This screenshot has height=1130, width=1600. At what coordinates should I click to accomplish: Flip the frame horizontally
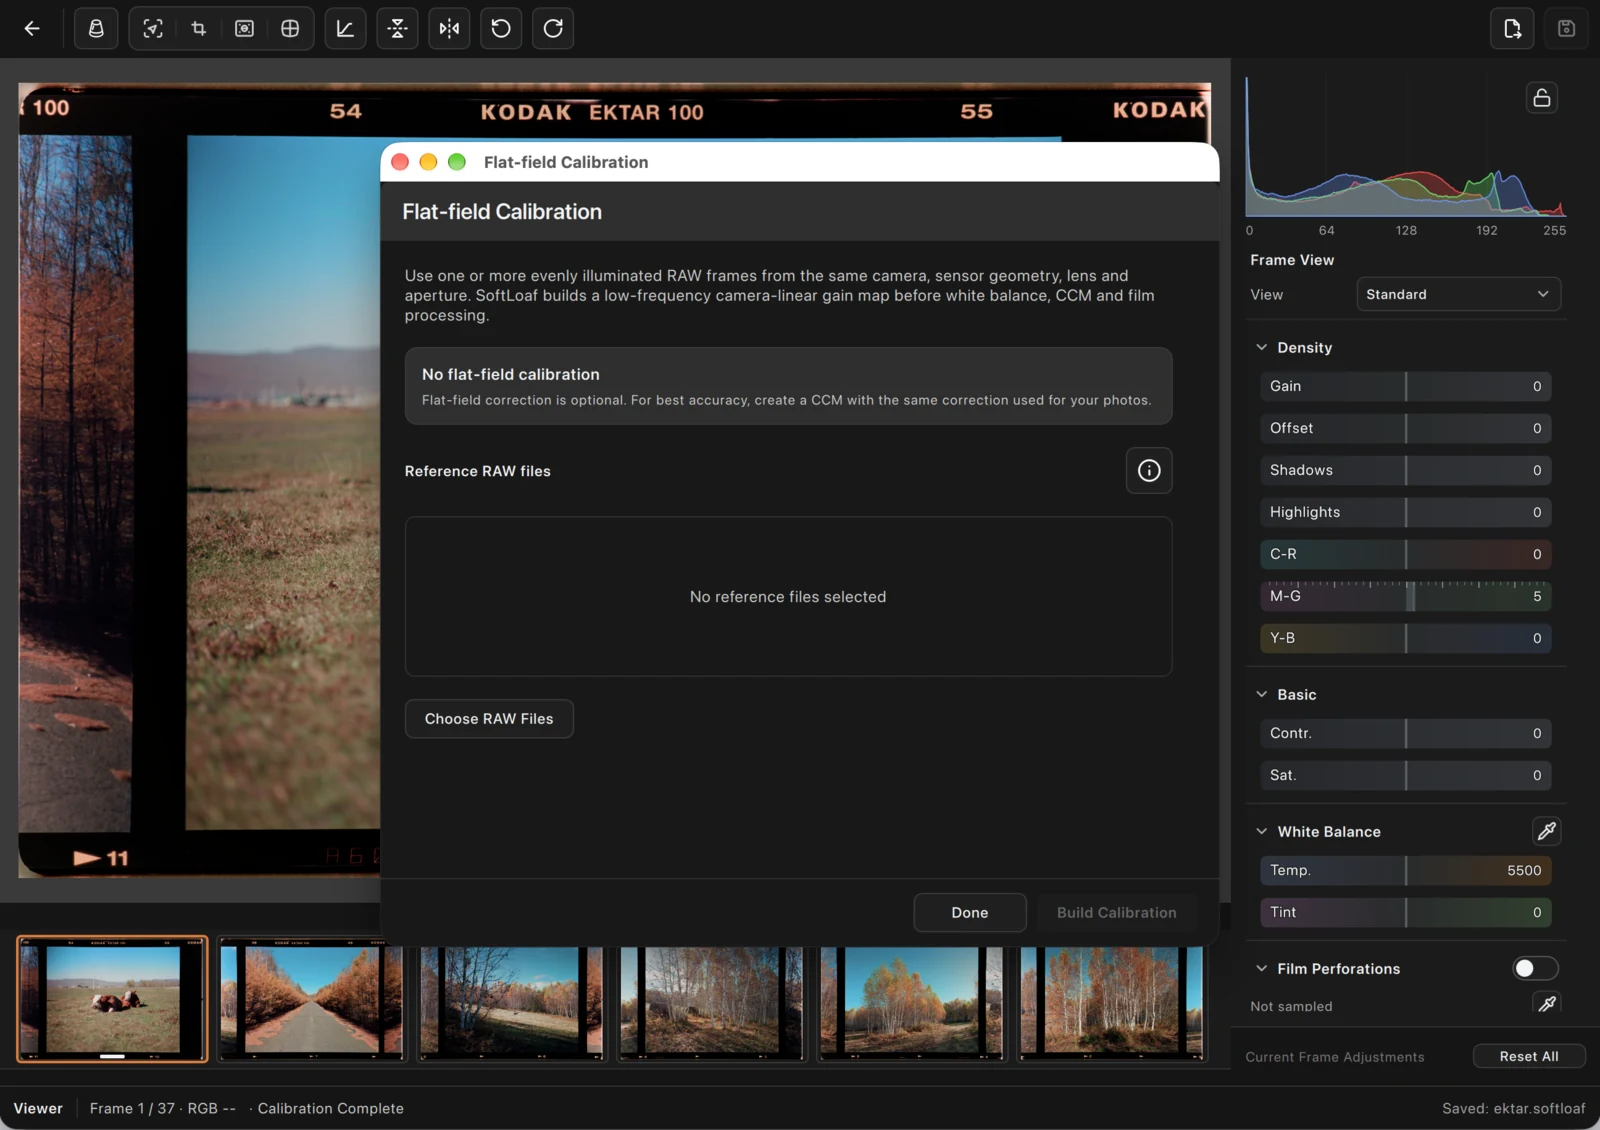pos(450,29)
